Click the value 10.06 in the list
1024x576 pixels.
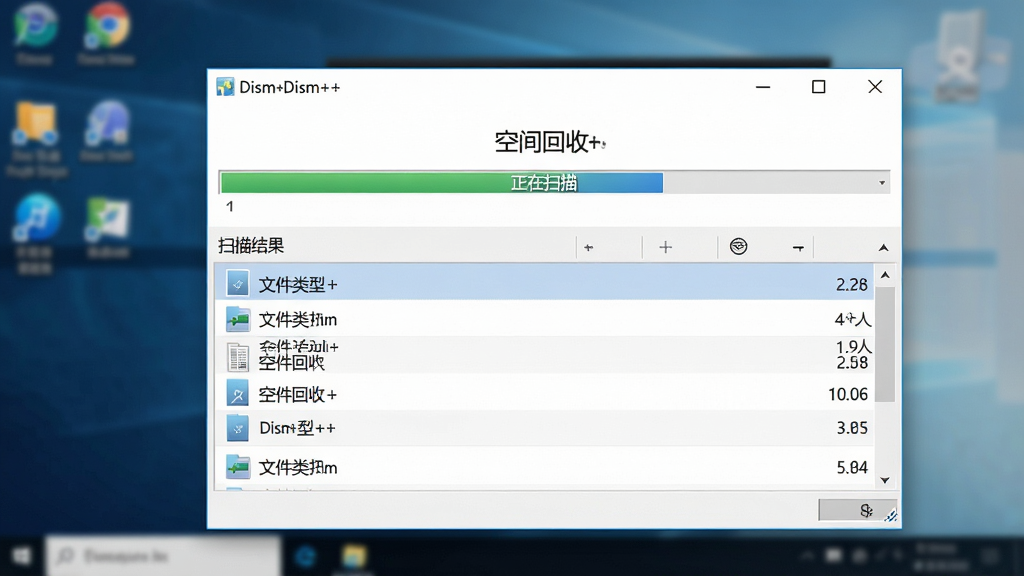[848, 394]
